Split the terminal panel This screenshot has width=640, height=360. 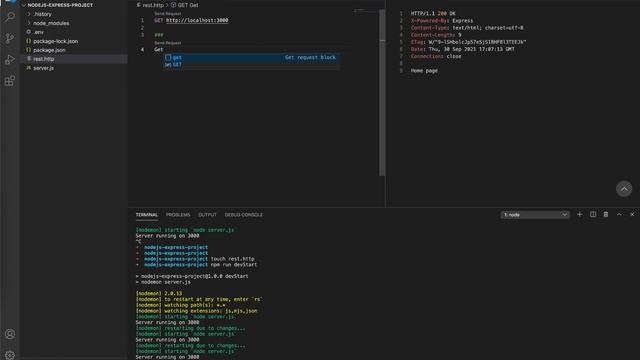point(593,214)
